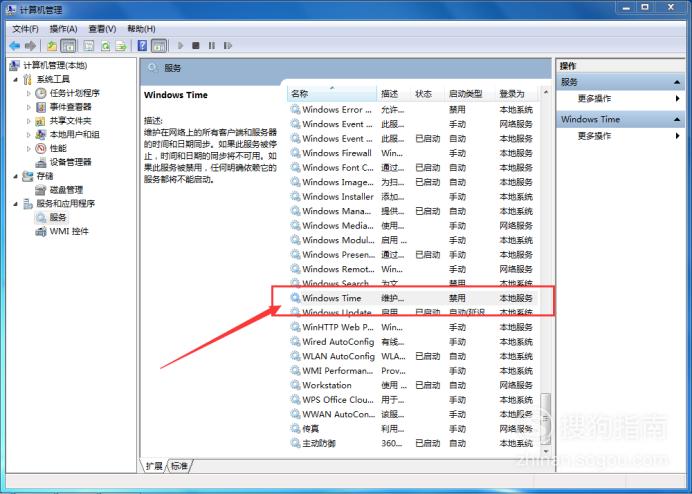Expand the 本地用户和组 node

coord(29,135)
